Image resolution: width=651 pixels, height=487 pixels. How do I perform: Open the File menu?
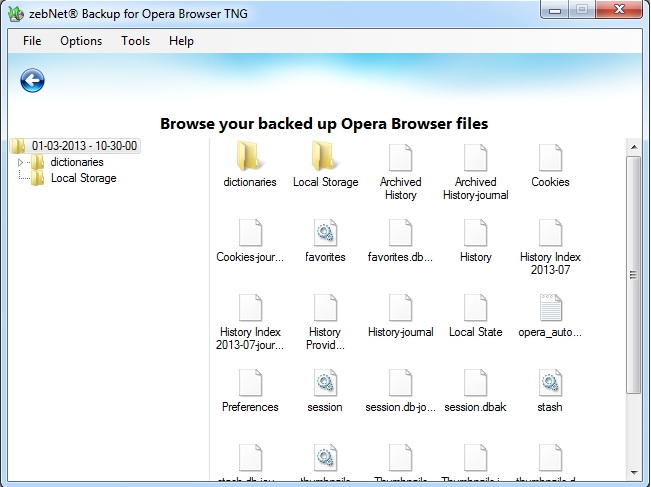32,41
